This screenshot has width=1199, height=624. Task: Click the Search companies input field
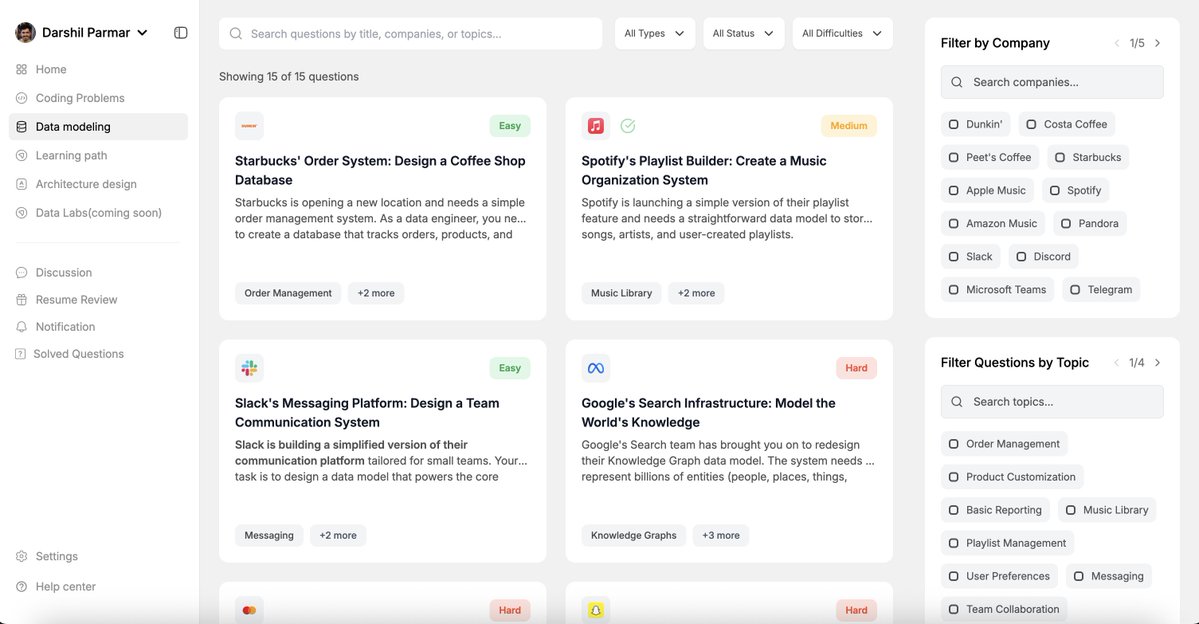[x=1052, y=82]
